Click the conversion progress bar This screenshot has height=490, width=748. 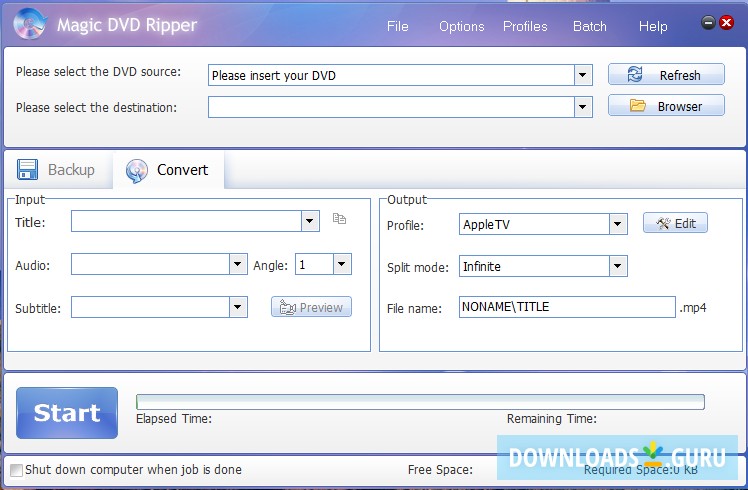(420, 402)
